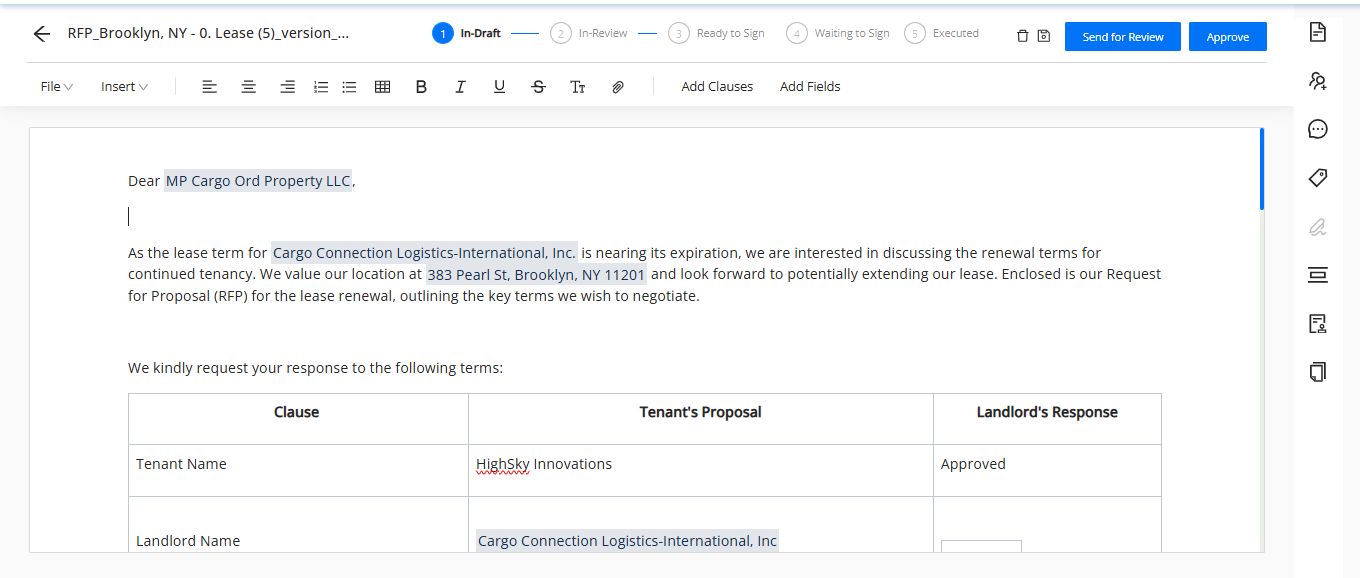This screenshot has height=578, width=1360.
Task: Click the HighSky Innovations cell
Action: coord(701,471)
